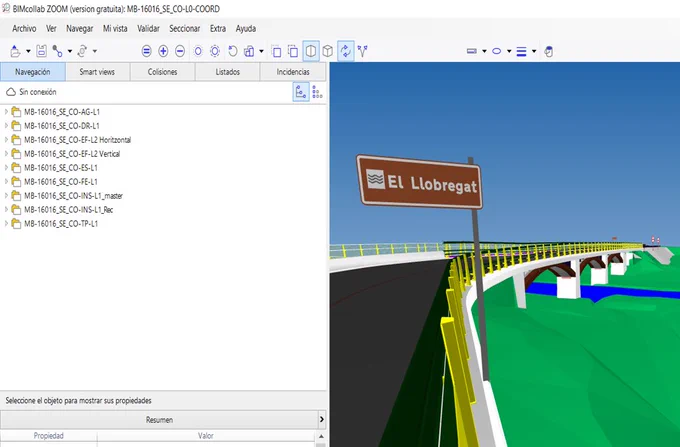
Task: Click the undo/reset view arrow icon
Action: pyautogui.click(x=233, y=51)
